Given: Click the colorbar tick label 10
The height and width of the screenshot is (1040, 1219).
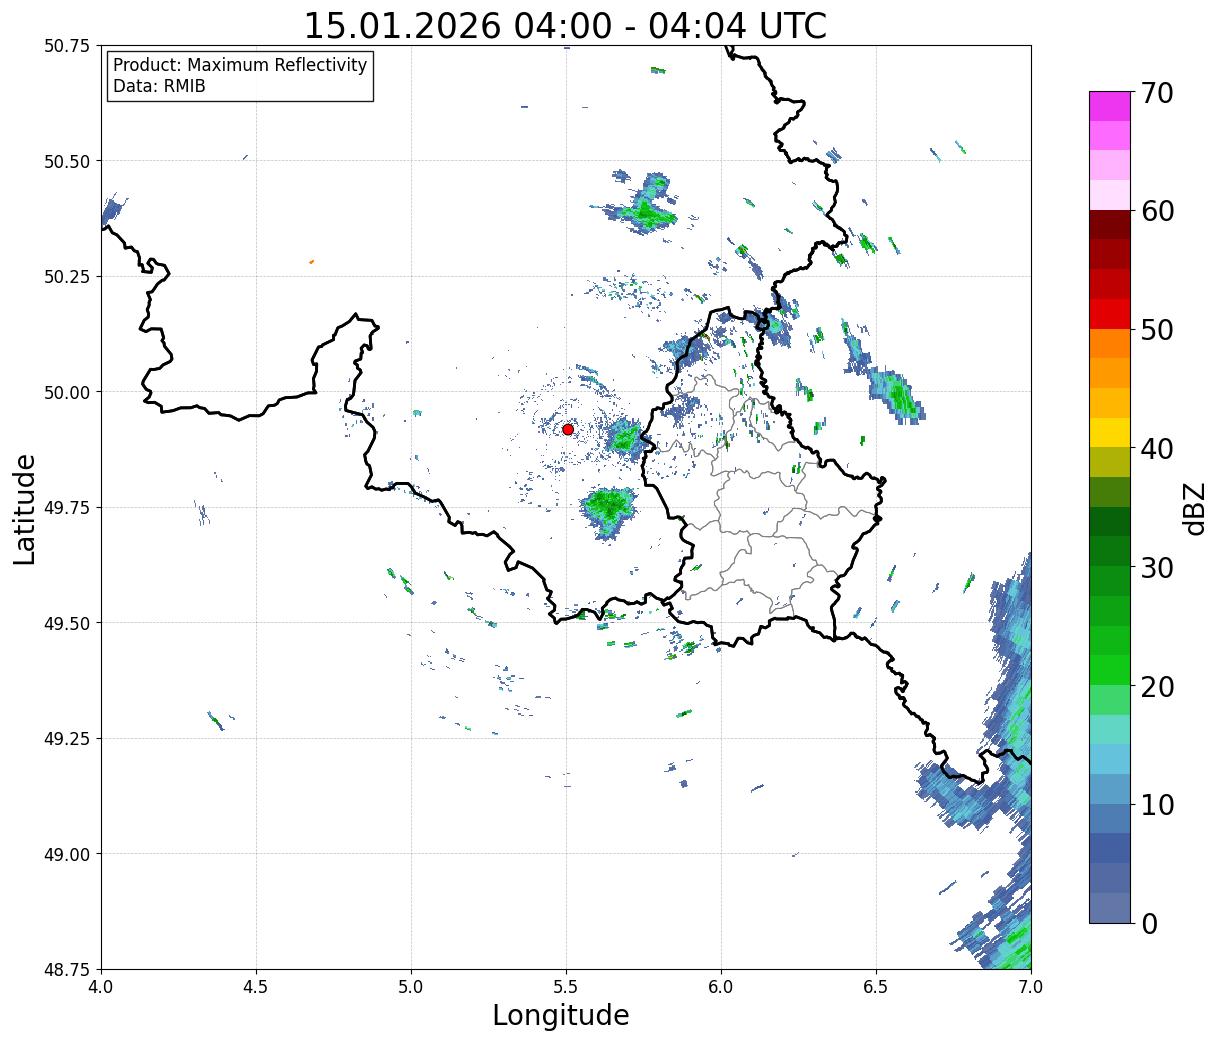Looking at the screenshot, I should pyautogui.click(x=1157, y=804).
